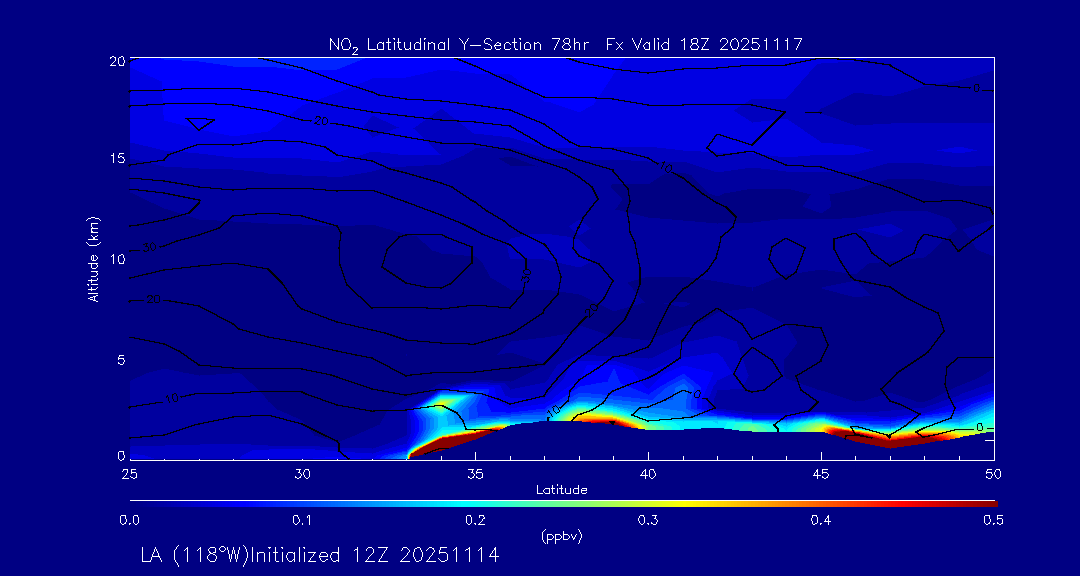Click altitude axis tick label "0"

pyautogui.click(x=121, y=455)
